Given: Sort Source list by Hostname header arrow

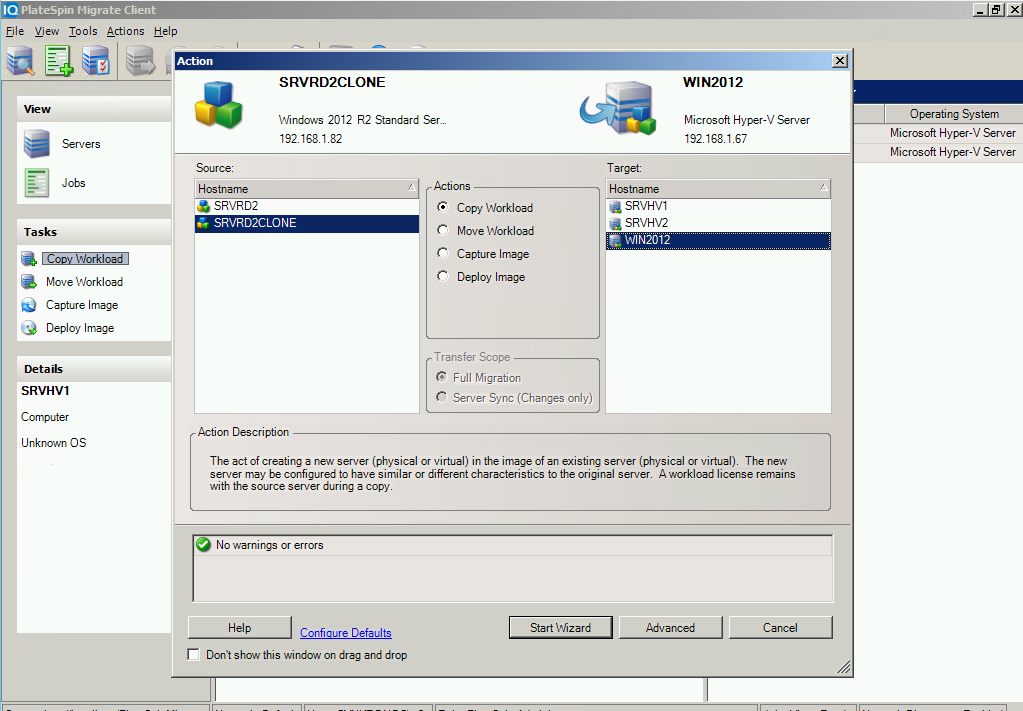Looking at the screenshot, I should [x=411, y=188].
